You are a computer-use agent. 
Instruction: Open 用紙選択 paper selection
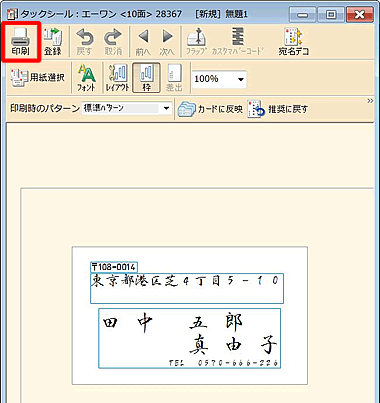click(37, 78)
